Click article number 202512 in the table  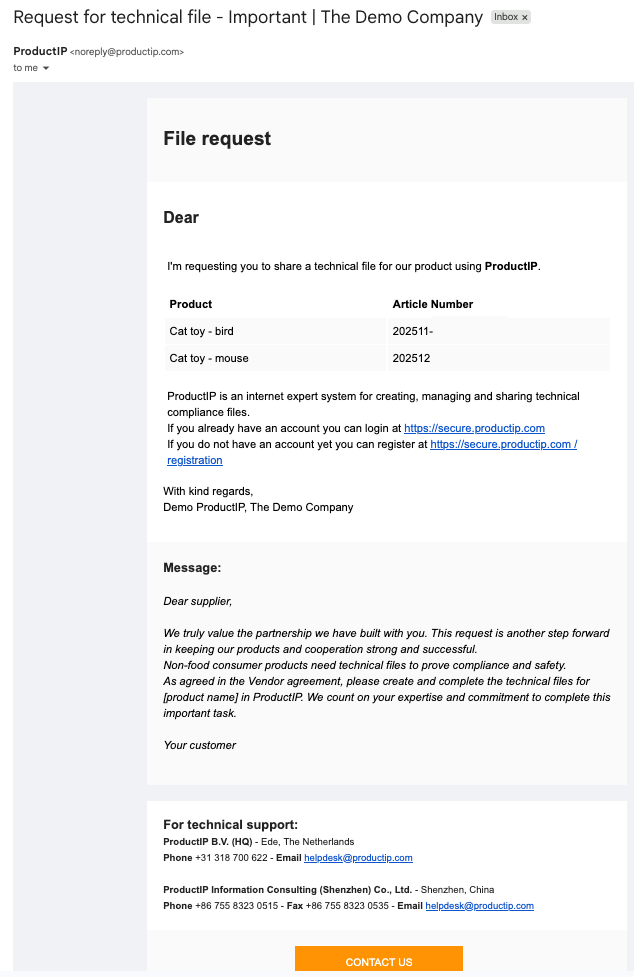click(411, 358)
